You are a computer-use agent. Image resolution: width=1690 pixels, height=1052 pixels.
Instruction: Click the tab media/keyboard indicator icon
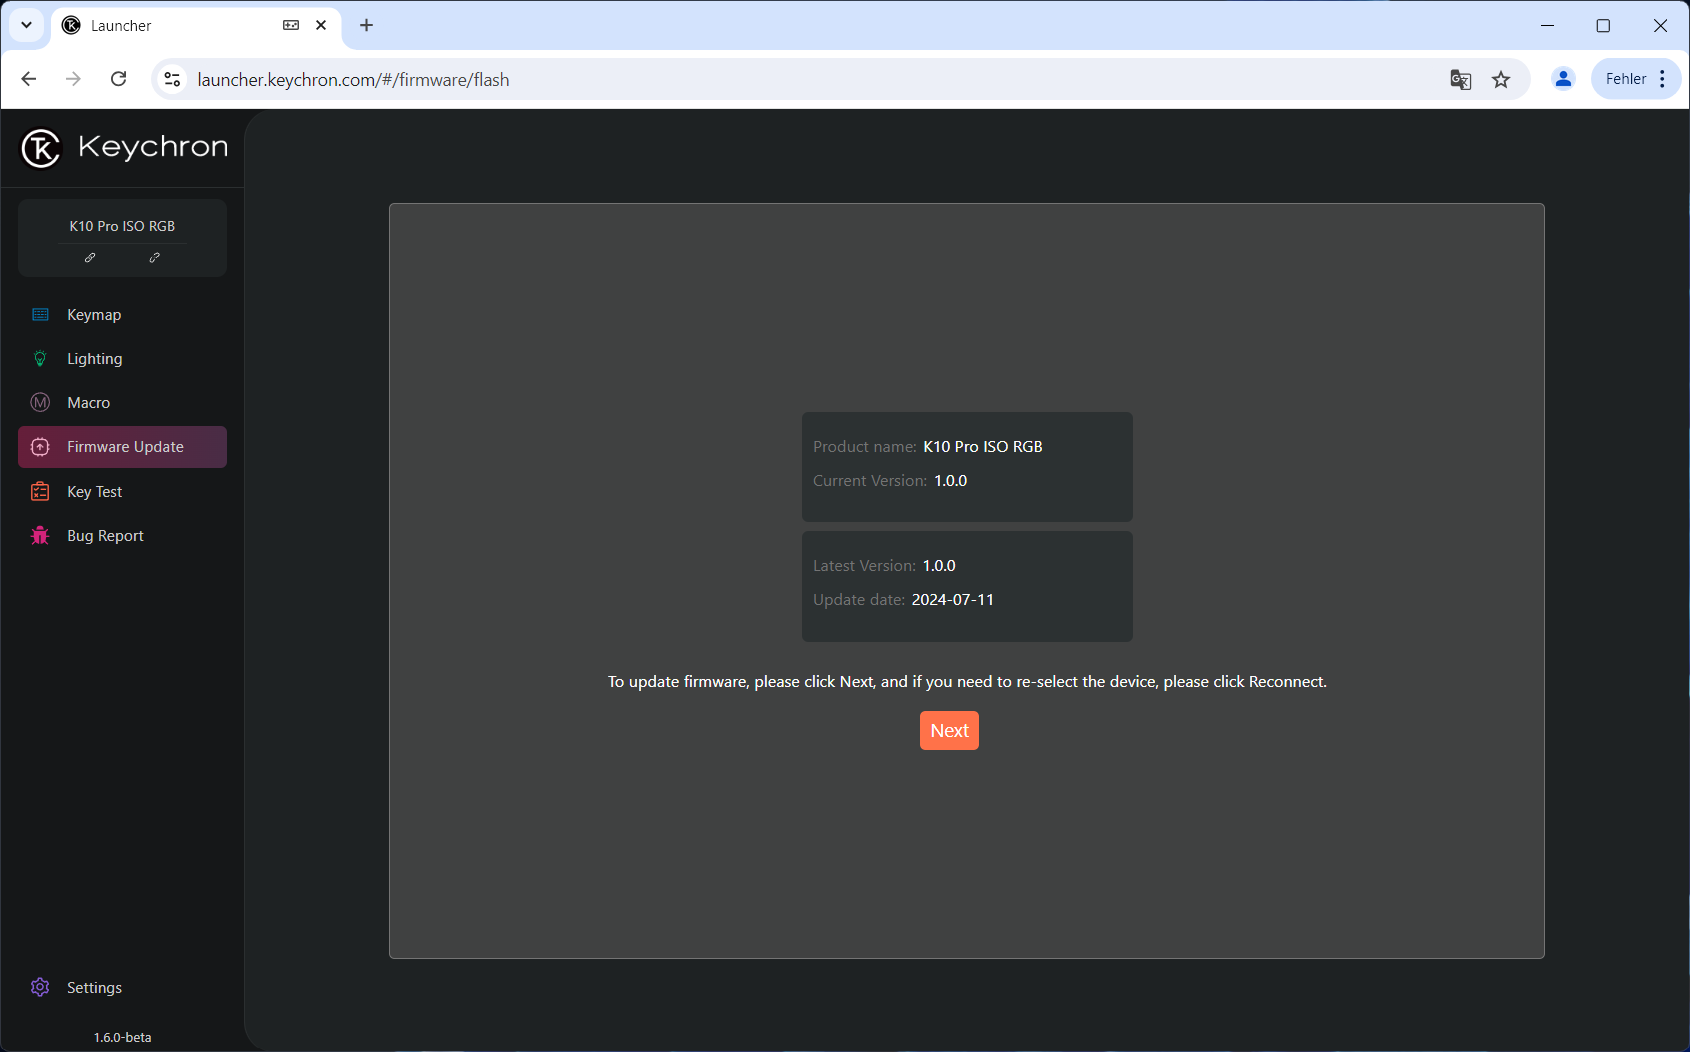291,25
